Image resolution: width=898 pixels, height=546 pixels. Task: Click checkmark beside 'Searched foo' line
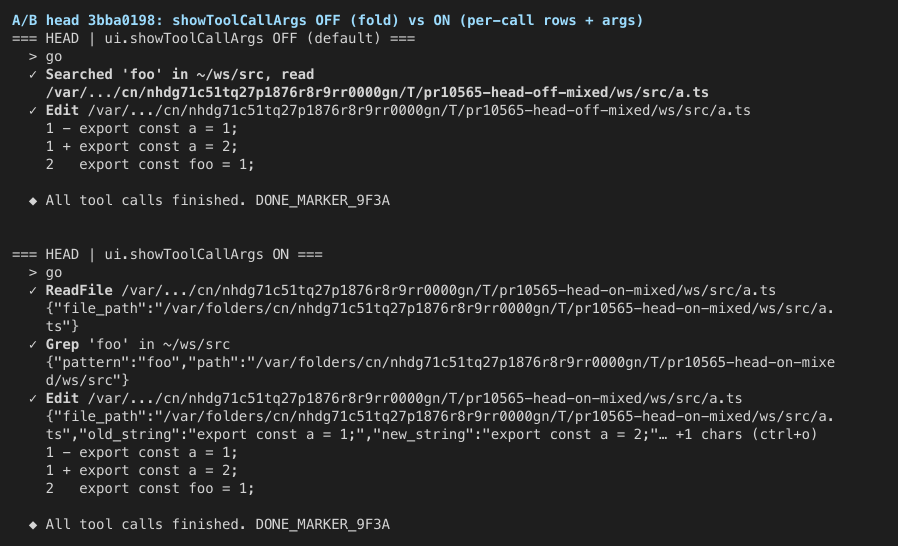33,74
